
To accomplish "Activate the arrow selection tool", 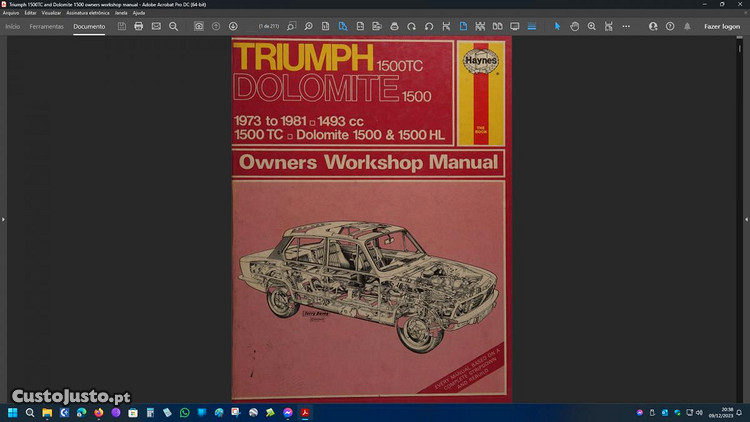I will coord(558,26).
